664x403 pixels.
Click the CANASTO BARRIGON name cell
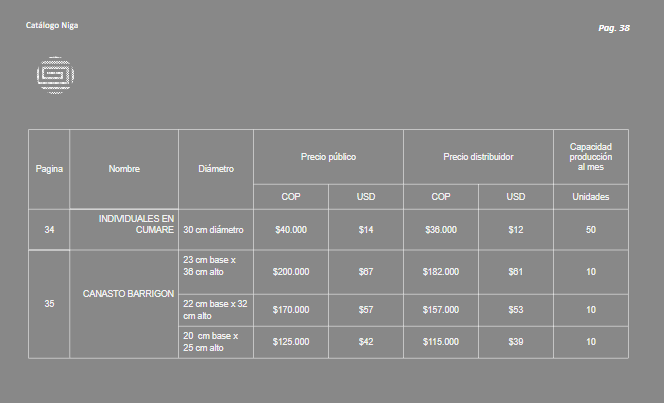pos(124,304)
